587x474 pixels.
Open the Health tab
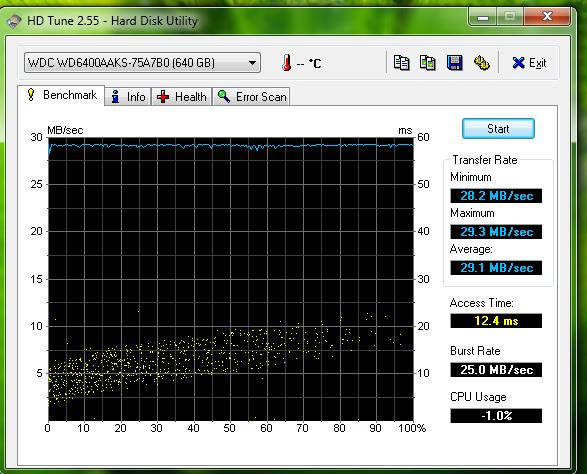[x=182, y=97]
